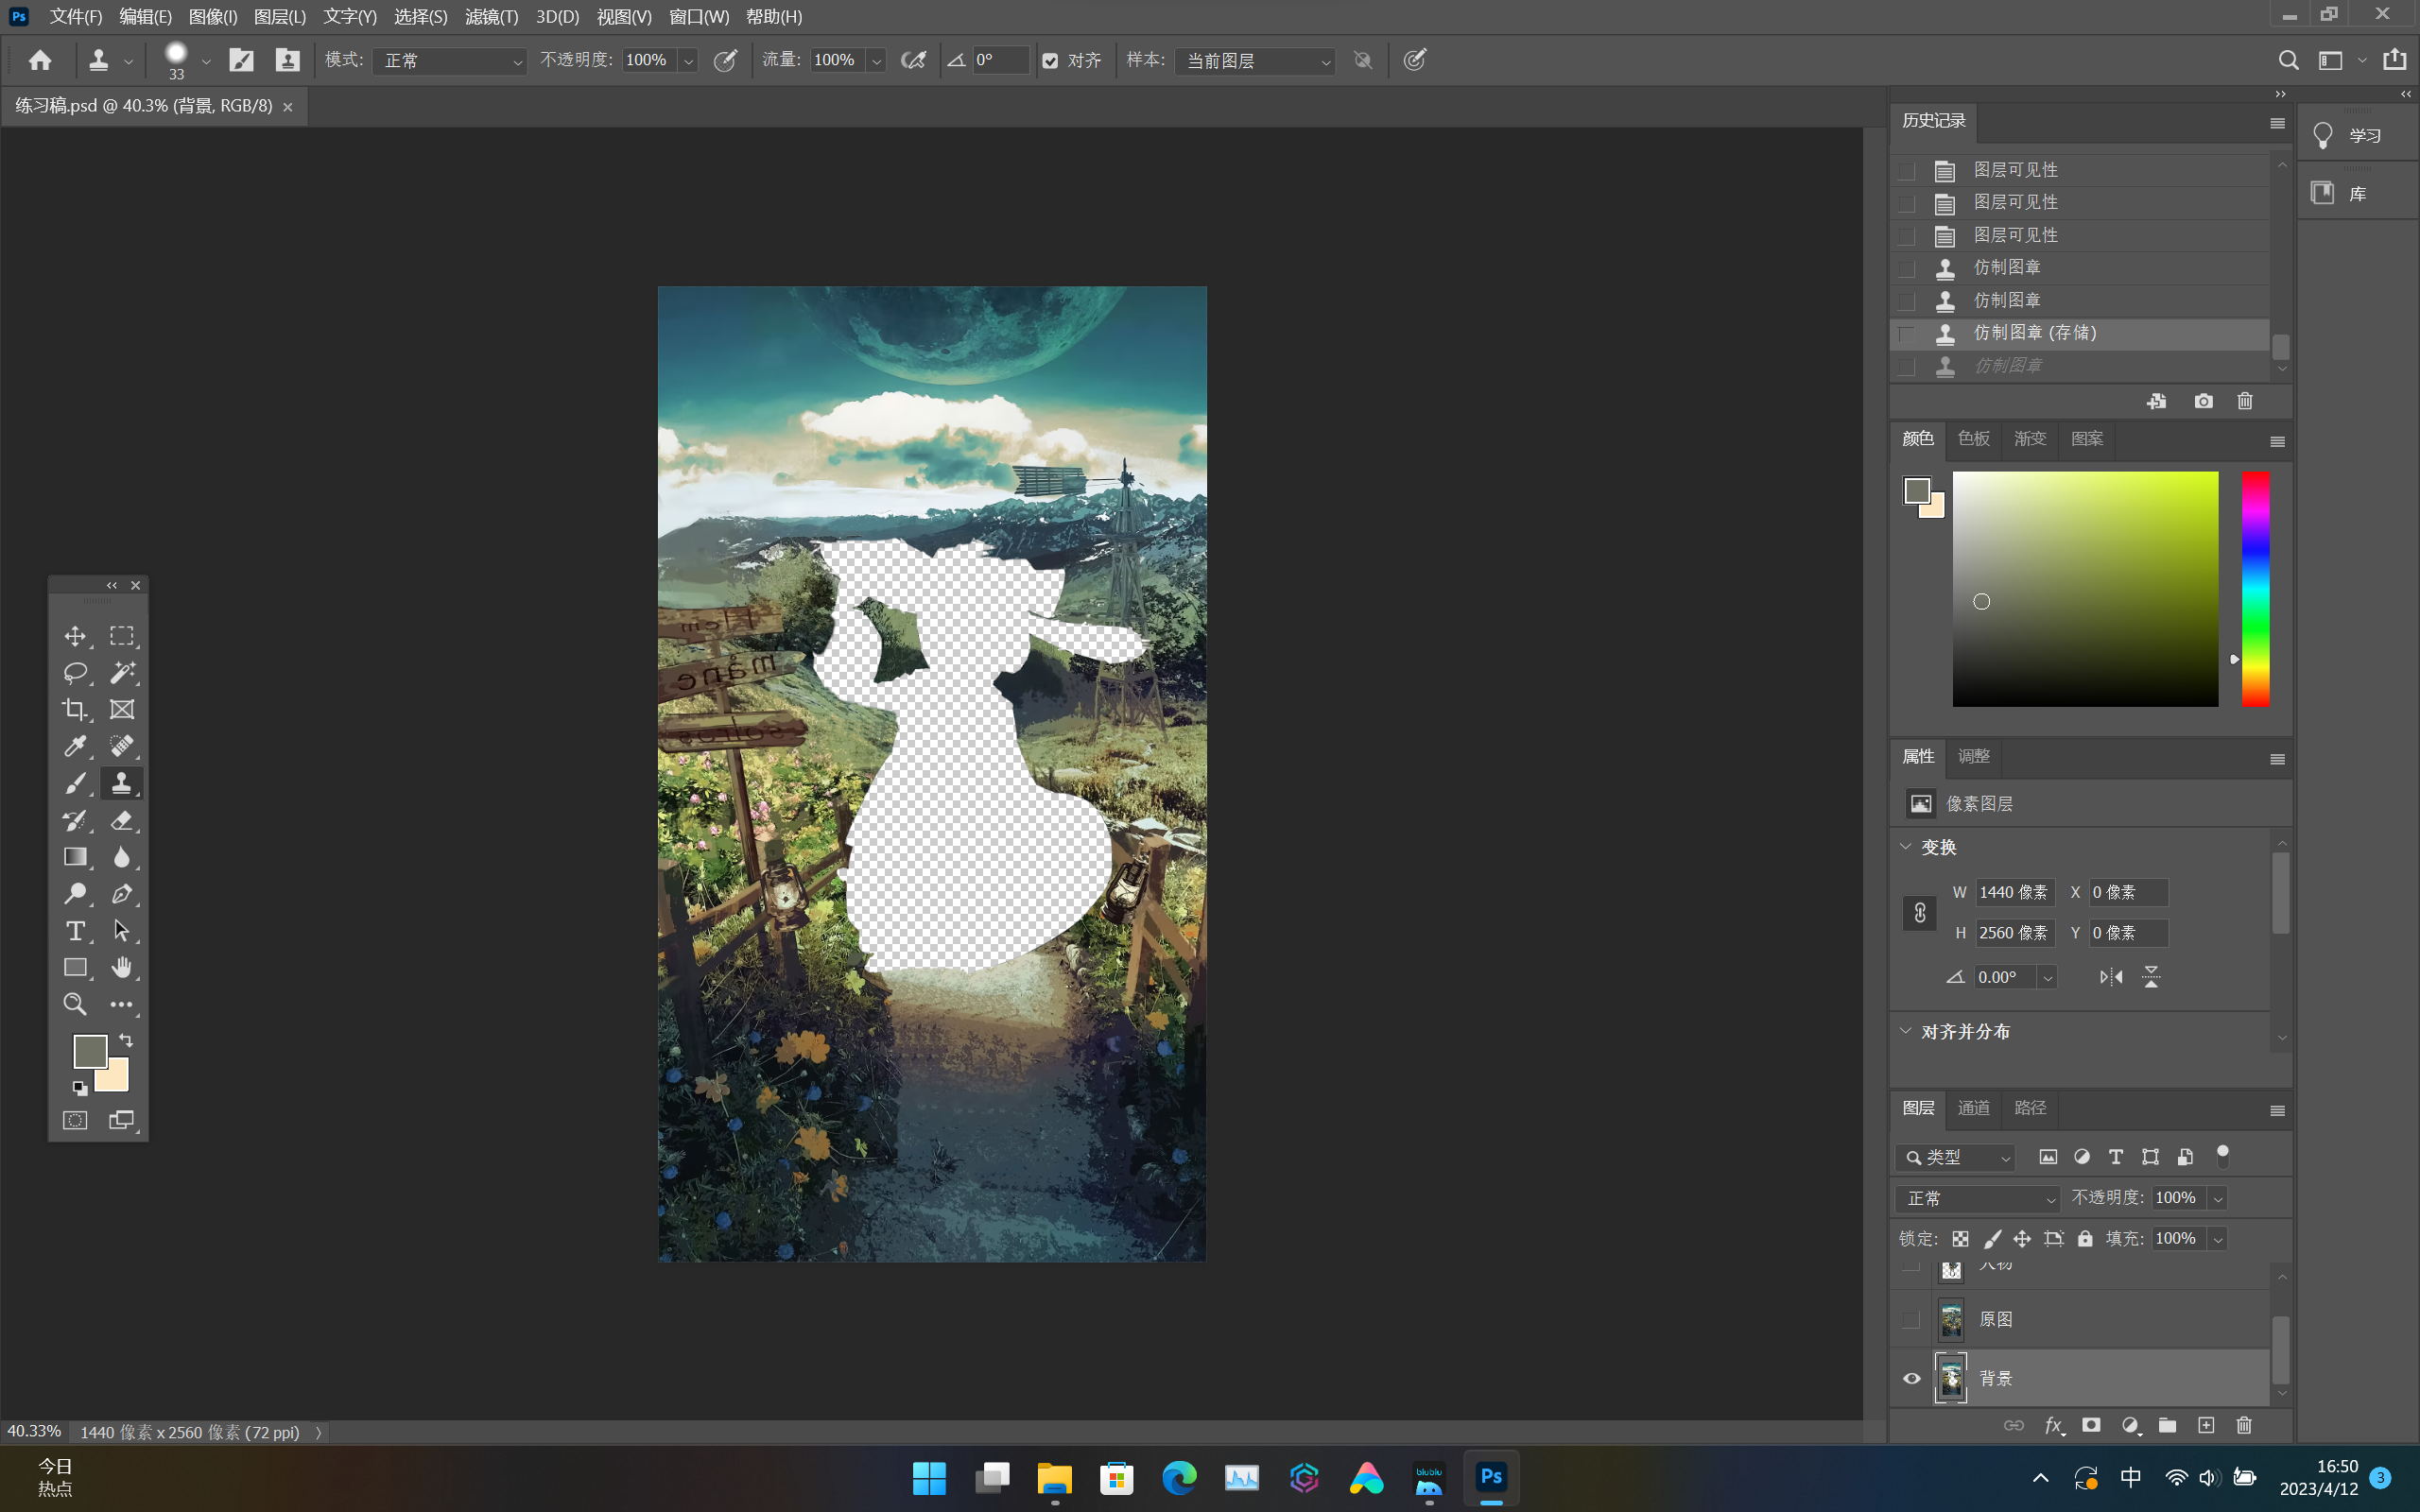
Task: Toggle lock transparent pixels
Action: coord(1960,1239)
